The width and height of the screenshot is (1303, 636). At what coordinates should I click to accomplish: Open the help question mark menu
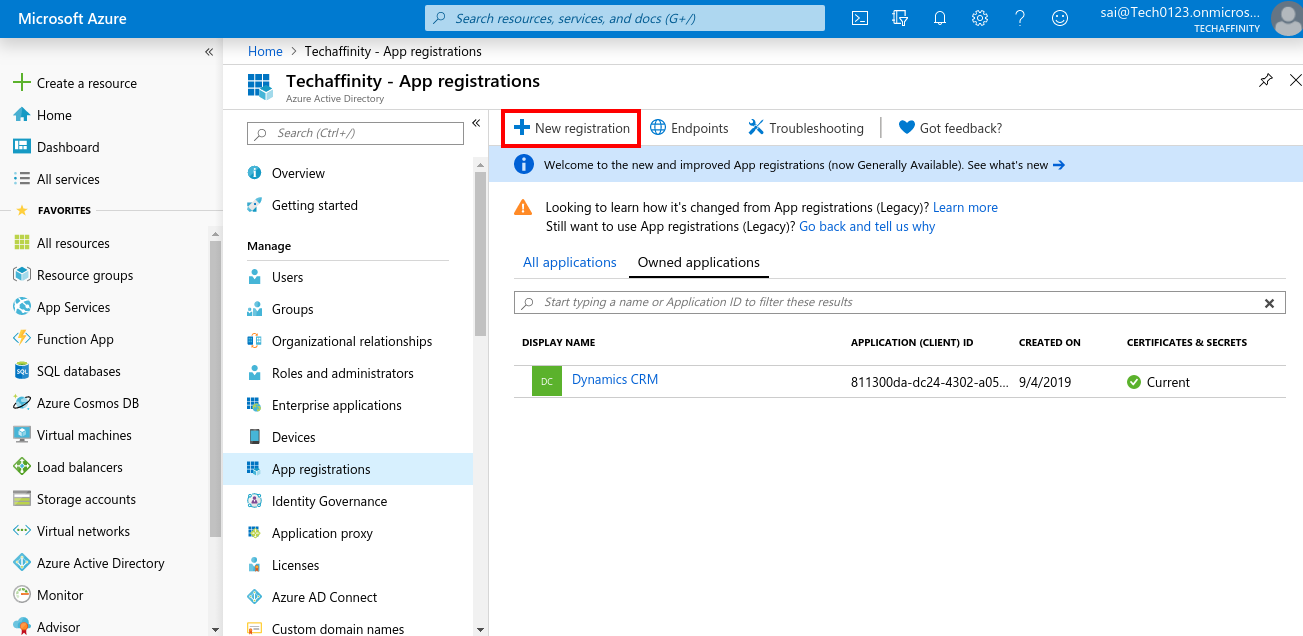click(x=1018, y=17)
